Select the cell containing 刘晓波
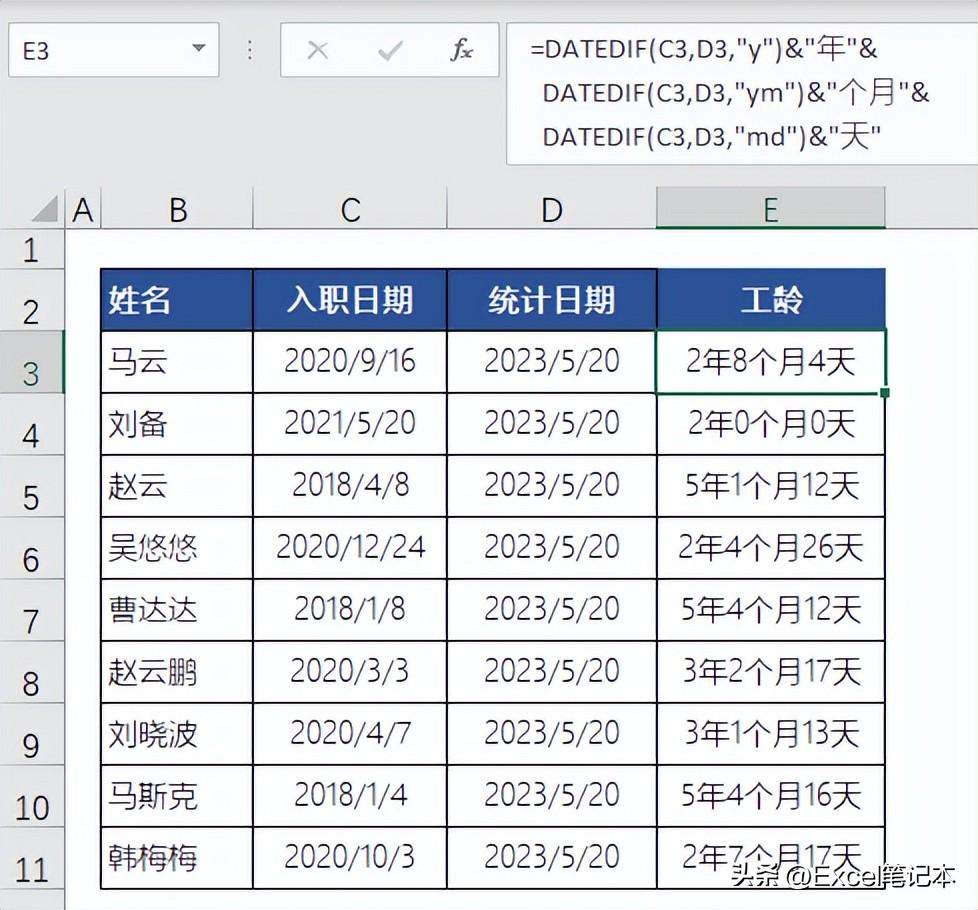 pyautogui.click(x=177, y=734)
